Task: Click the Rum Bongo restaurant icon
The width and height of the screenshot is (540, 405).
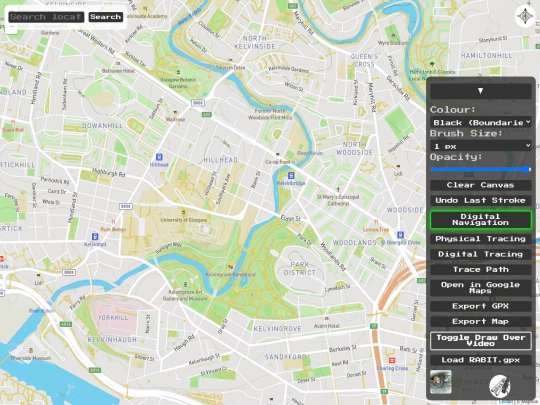Action: point(113,222)
